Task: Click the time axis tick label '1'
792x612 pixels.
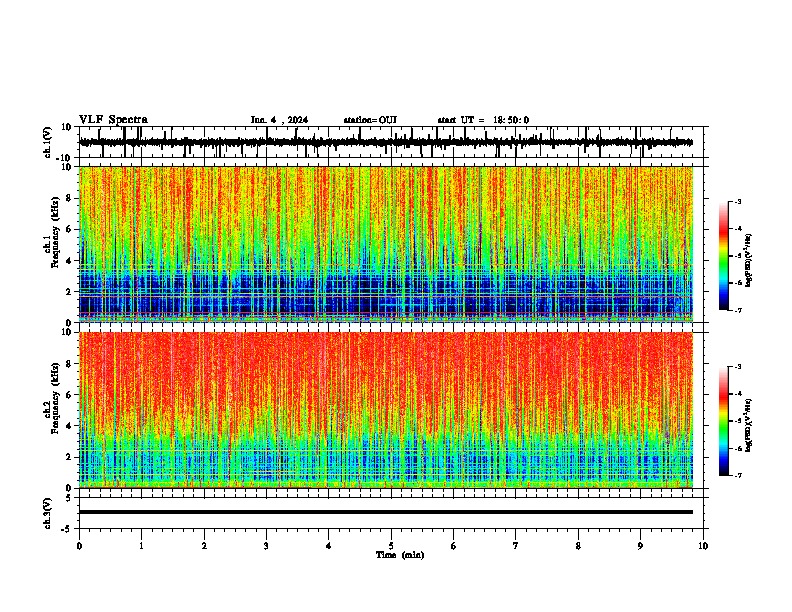Action: (141, 546)
